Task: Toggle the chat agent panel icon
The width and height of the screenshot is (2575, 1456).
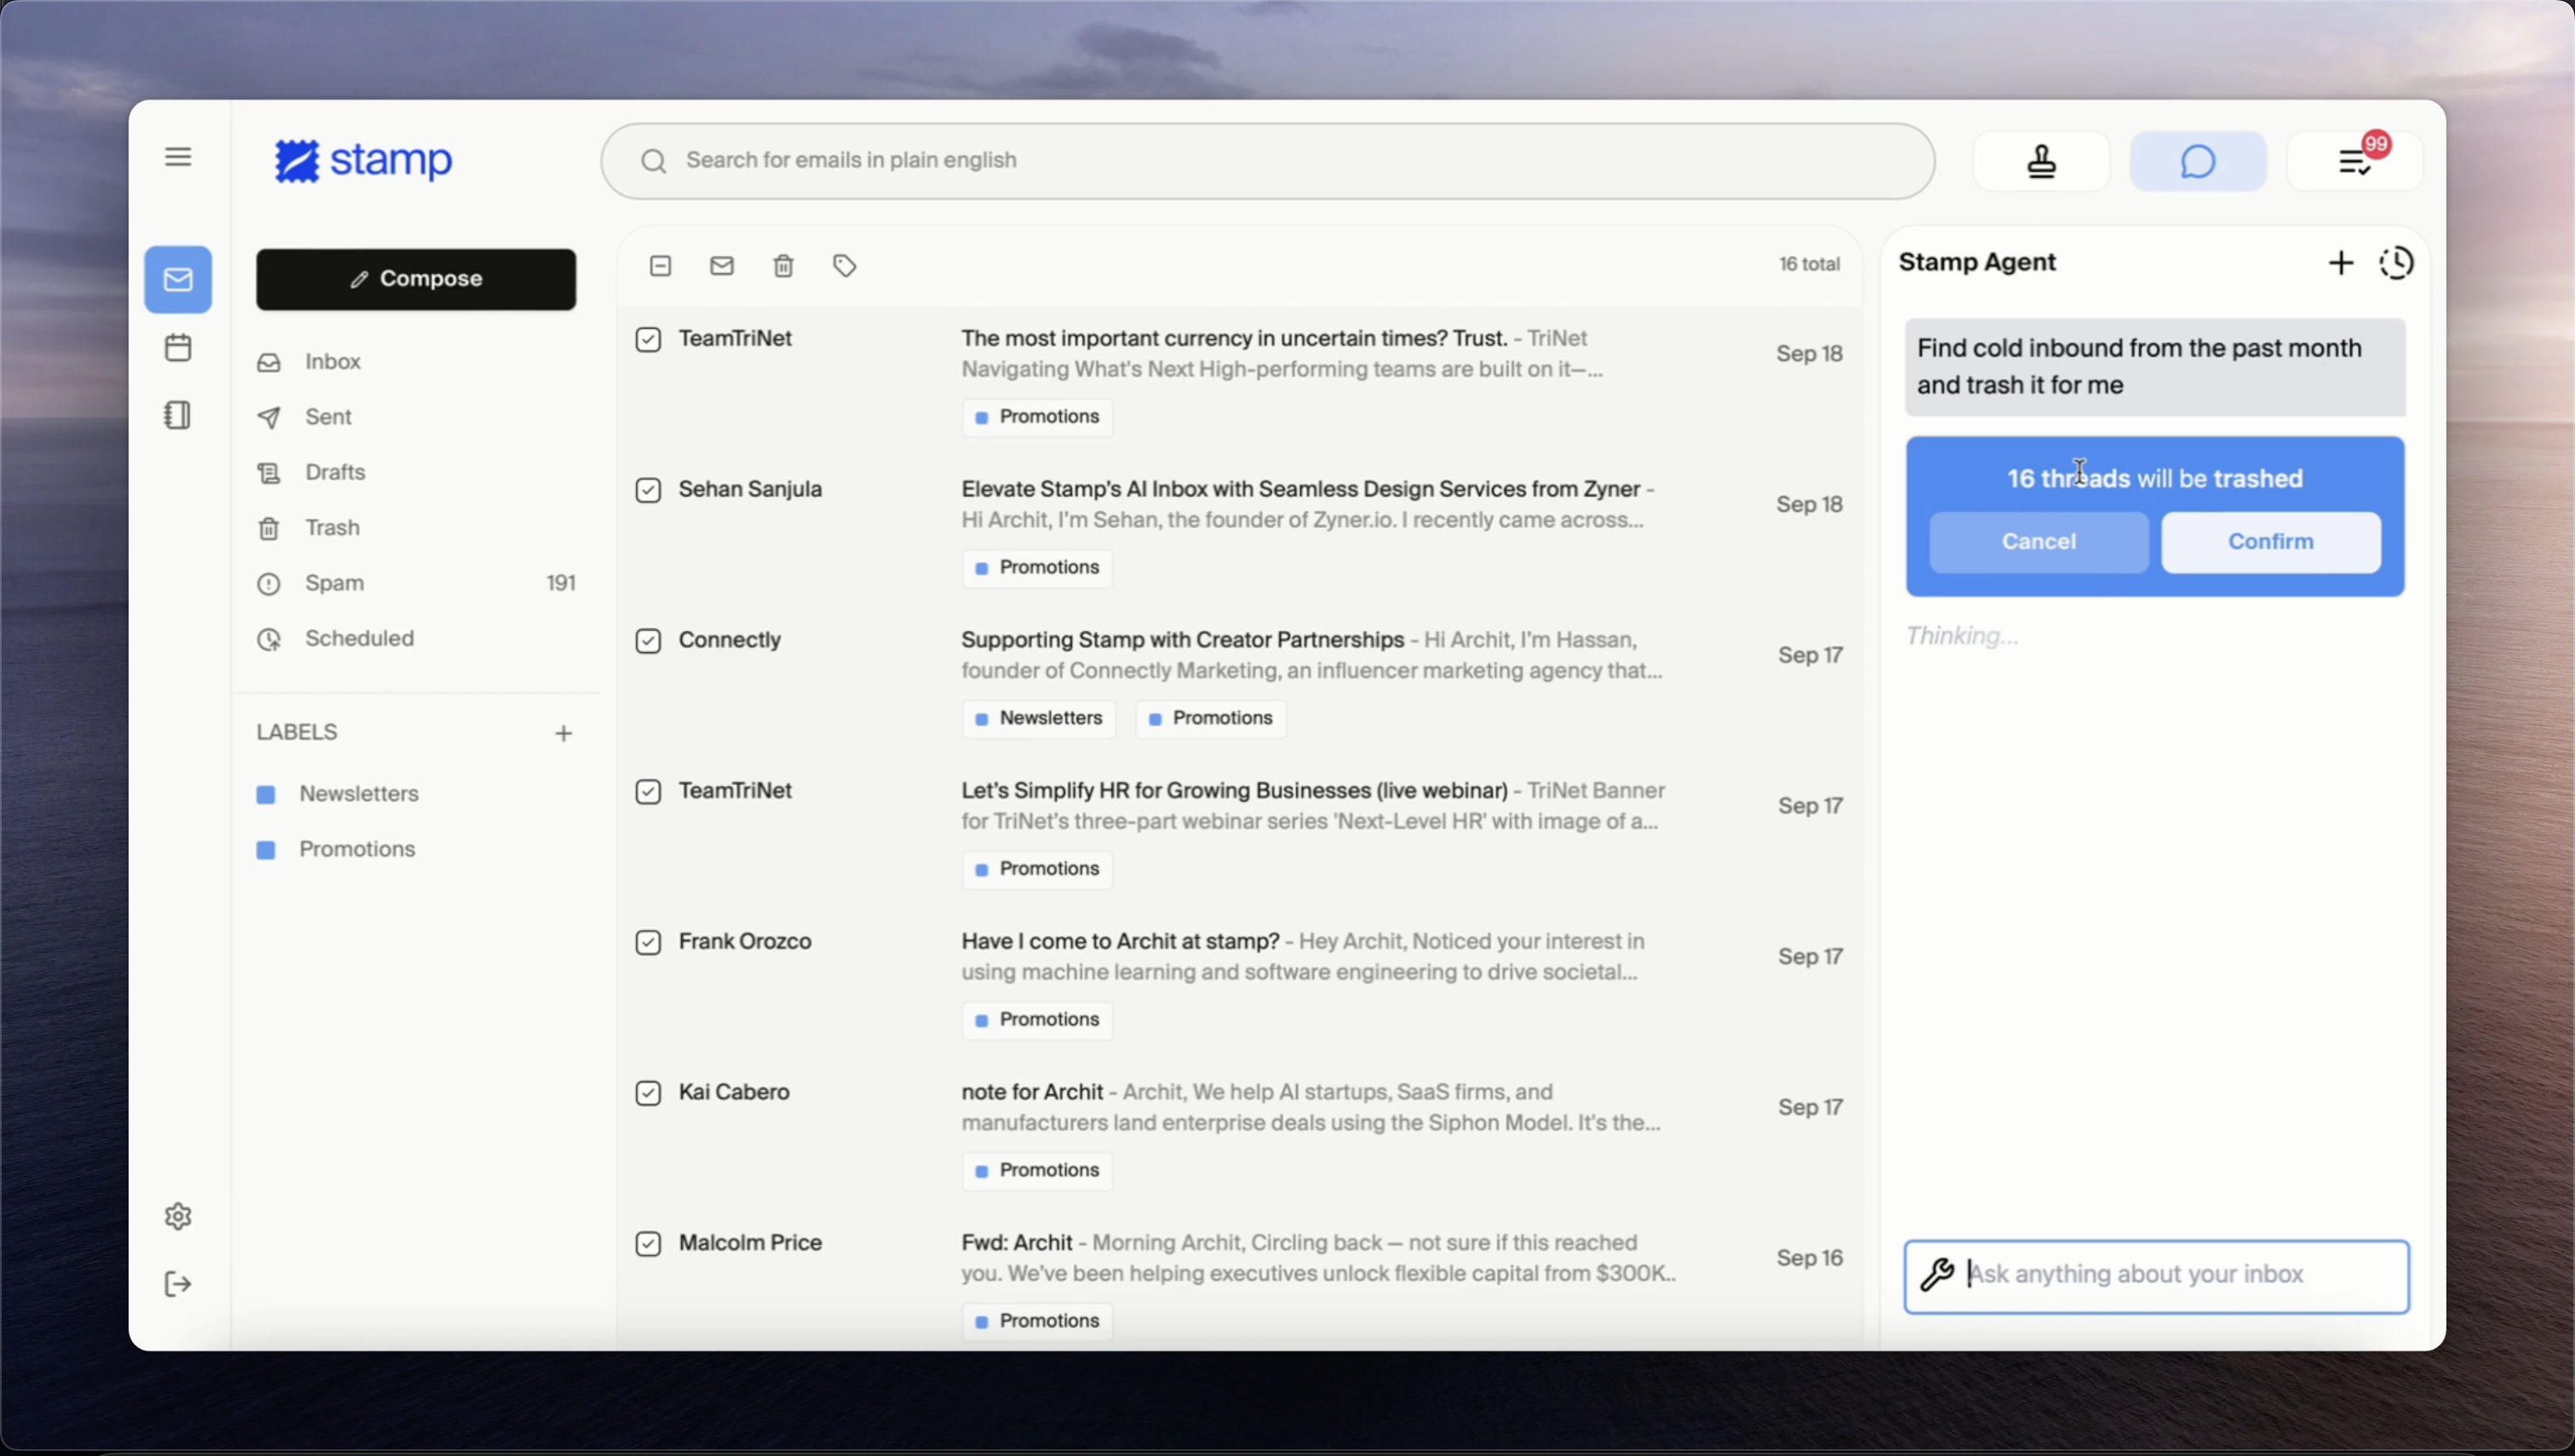Action: coord(2197,161)
